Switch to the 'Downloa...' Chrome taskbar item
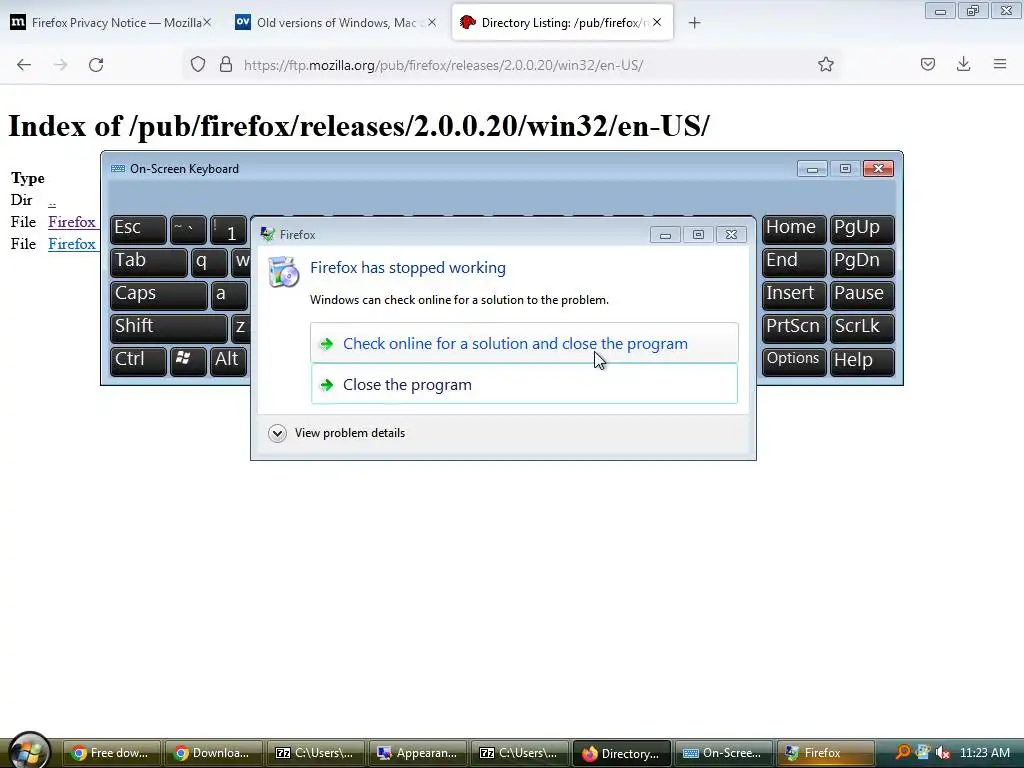The image size is (1024, 768). coord(214,753)
